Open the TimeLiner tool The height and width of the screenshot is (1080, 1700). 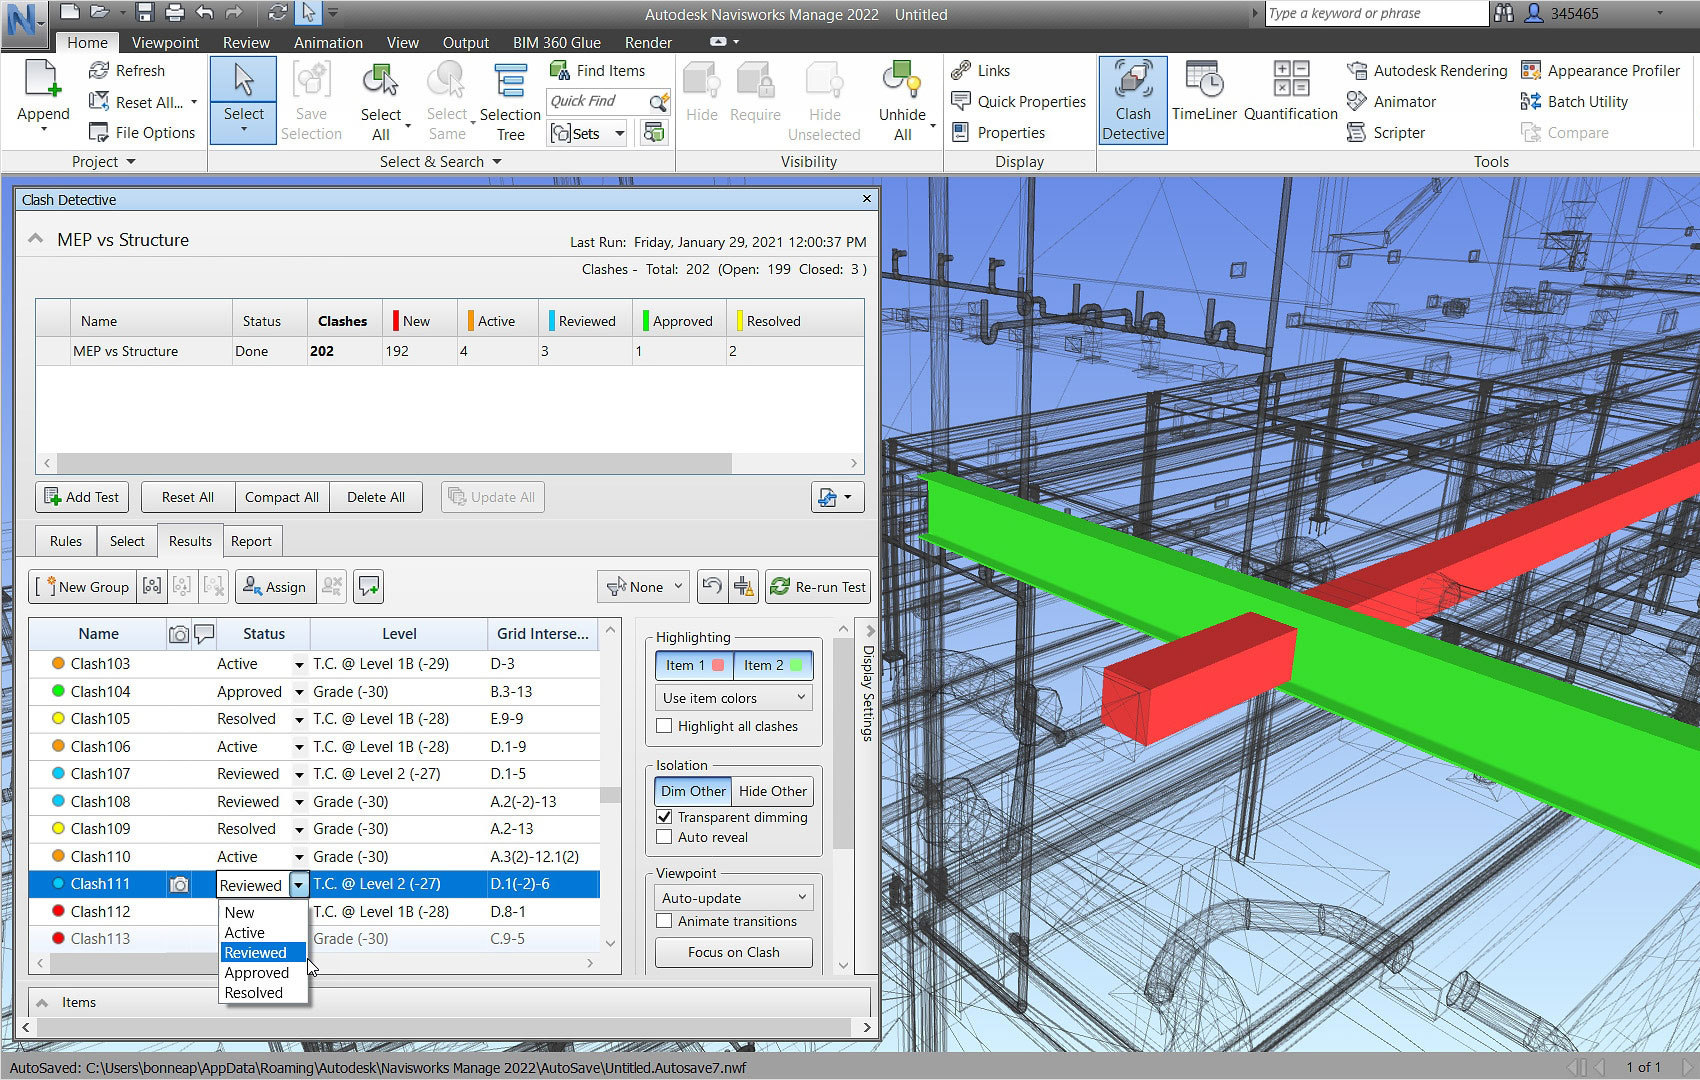point(1204,92)
